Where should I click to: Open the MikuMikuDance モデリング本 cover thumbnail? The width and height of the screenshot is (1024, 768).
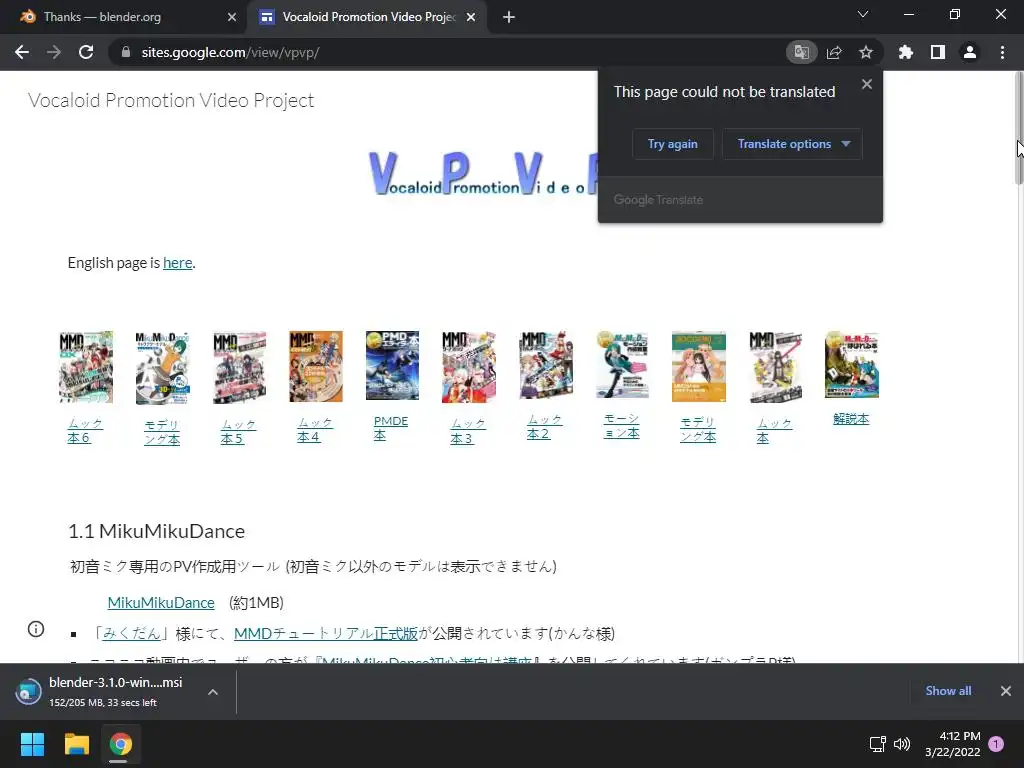tap(162, 368)
